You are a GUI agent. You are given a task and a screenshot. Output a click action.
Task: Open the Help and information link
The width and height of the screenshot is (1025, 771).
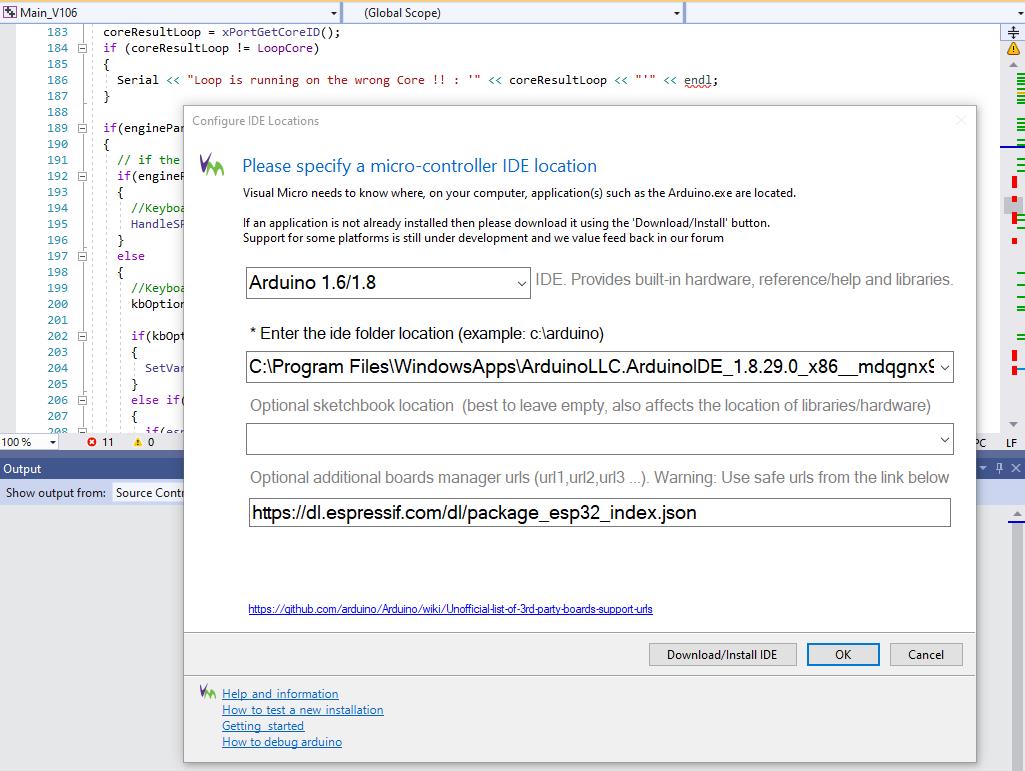280,694
